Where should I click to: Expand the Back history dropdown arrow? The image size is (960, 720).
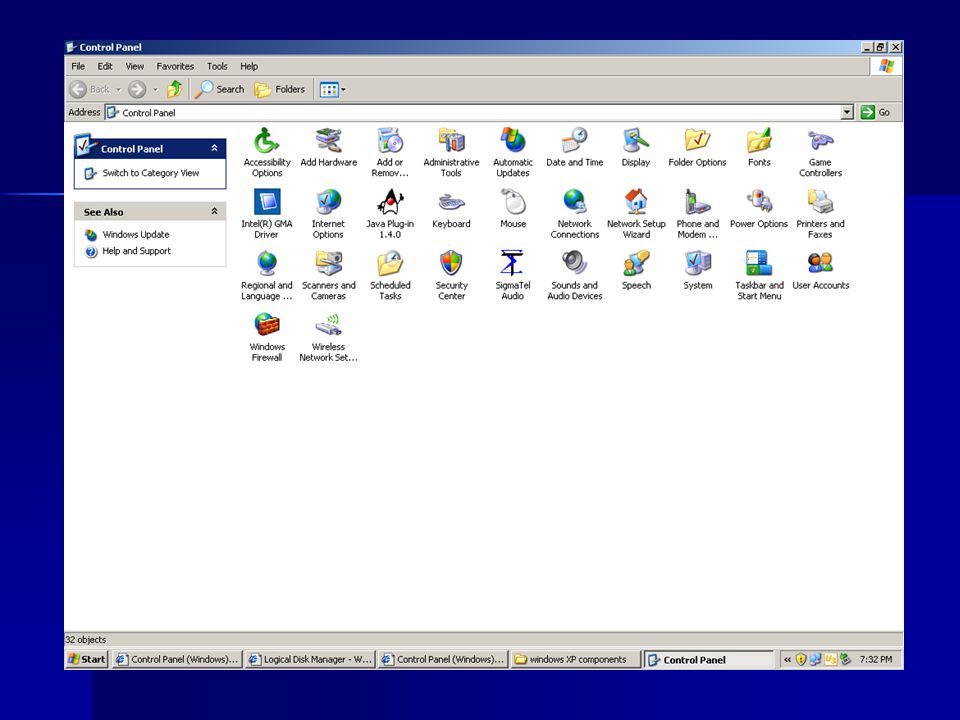click(x=119, y=89)
